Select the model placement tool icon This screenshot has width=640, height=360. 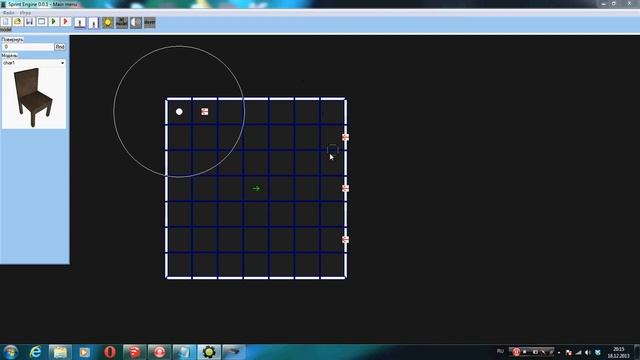pyautogui.click(x=122, y=22)
